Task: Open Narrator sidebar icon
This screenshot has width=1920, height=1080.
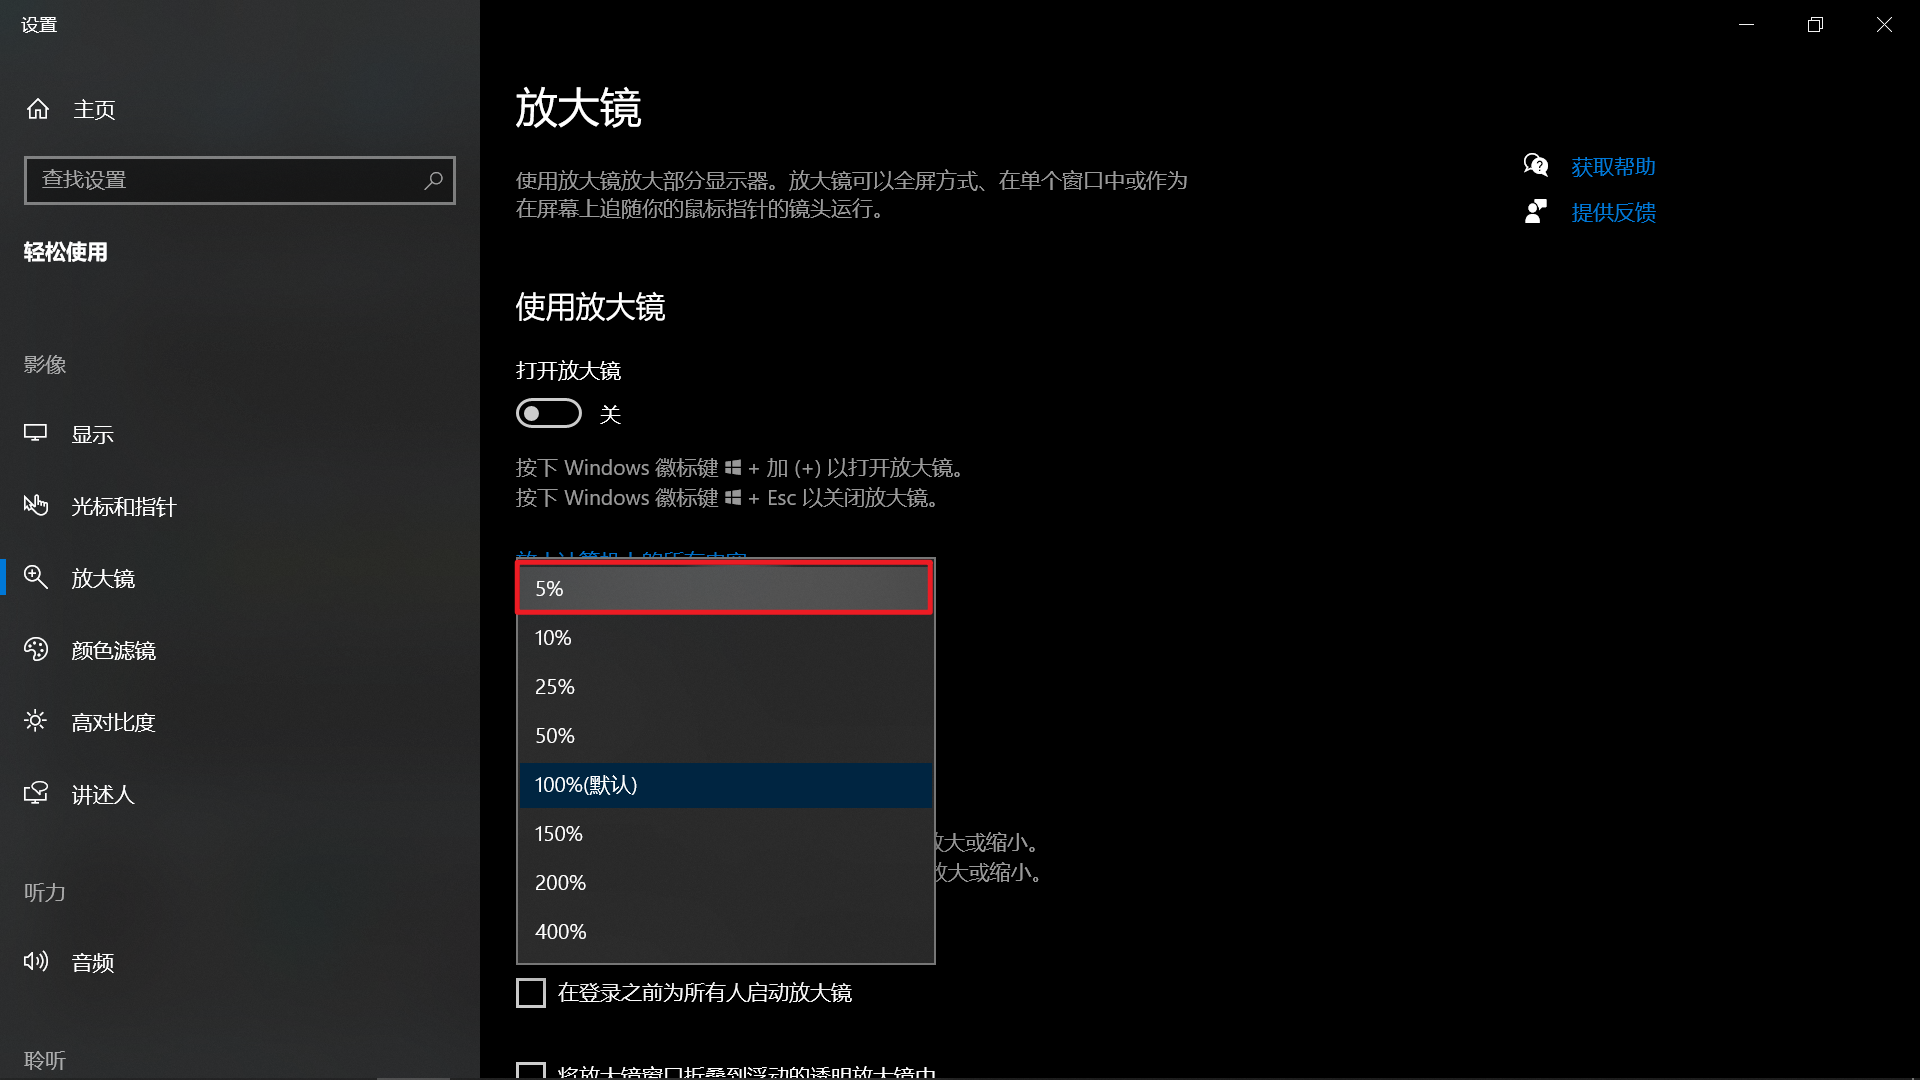Action: [36, 794]
